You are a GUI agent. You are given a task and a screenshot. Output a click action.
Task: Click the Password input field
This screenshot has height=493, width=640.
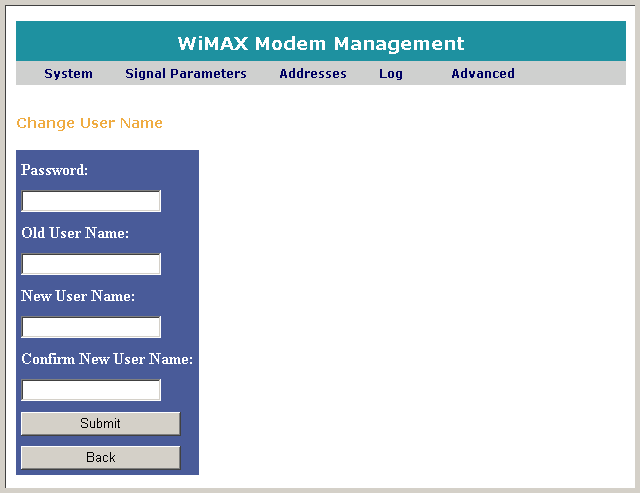click(x=91, y=201)
